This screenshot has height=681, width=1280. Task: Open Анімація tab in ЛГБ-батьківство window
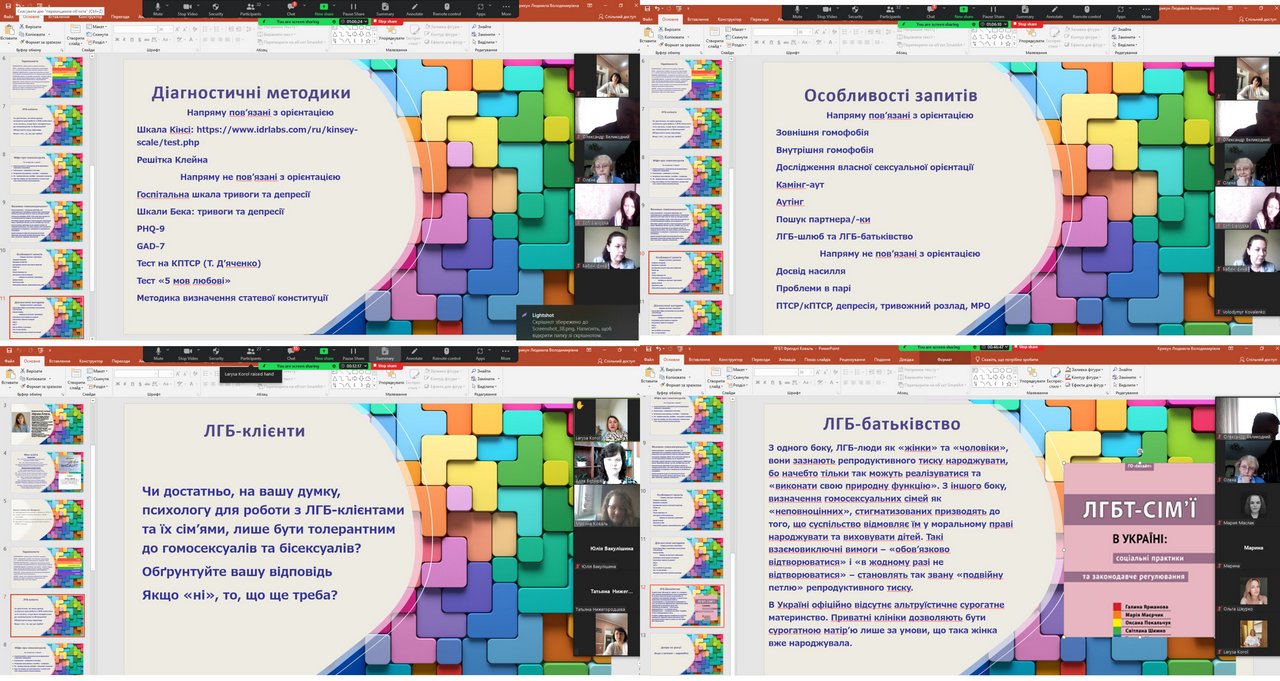tap(788, 360)
